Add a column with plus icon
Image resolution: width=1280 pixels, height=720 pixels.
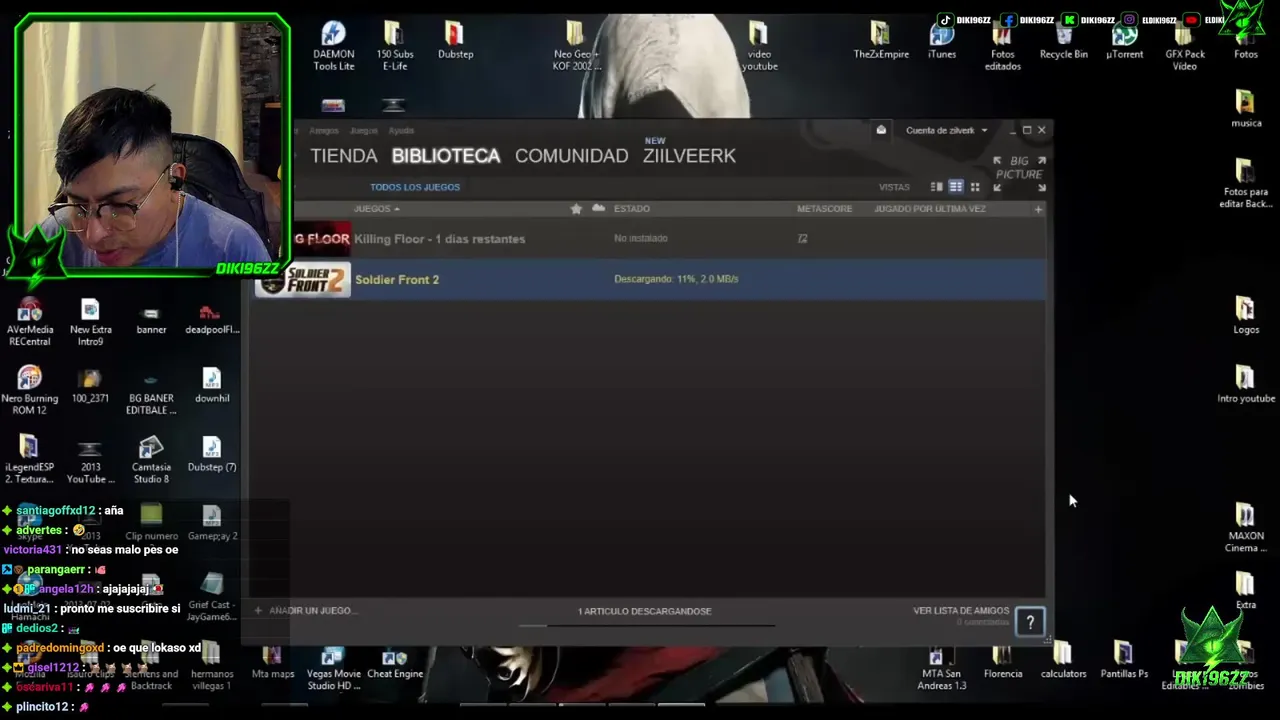click(1038, 209)
